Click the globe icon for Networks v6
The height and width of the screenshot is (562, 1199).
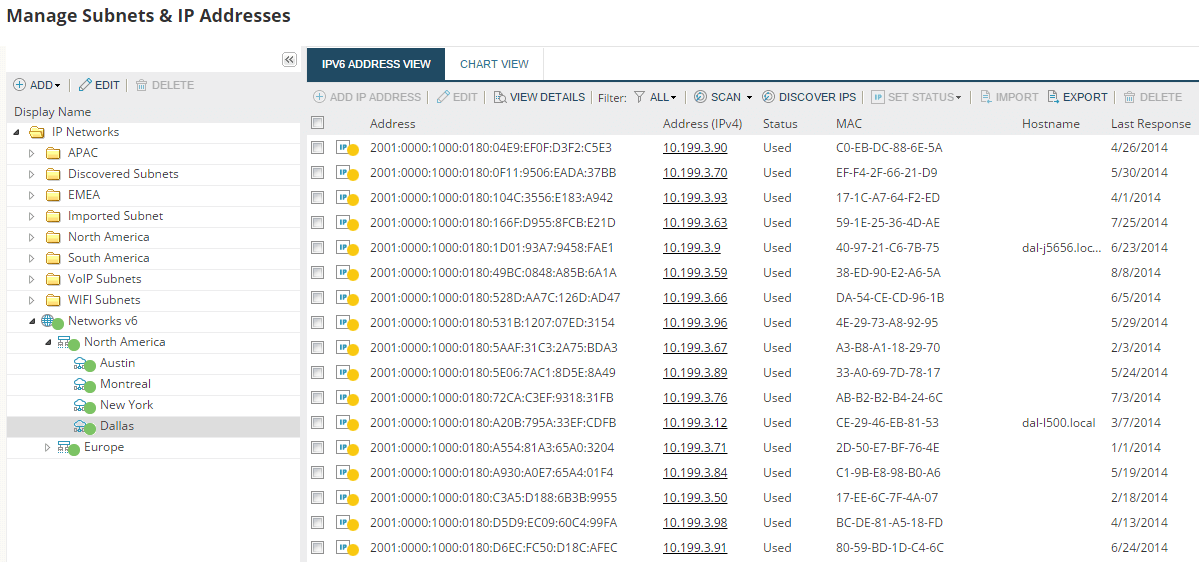click(x=47, y=320)
